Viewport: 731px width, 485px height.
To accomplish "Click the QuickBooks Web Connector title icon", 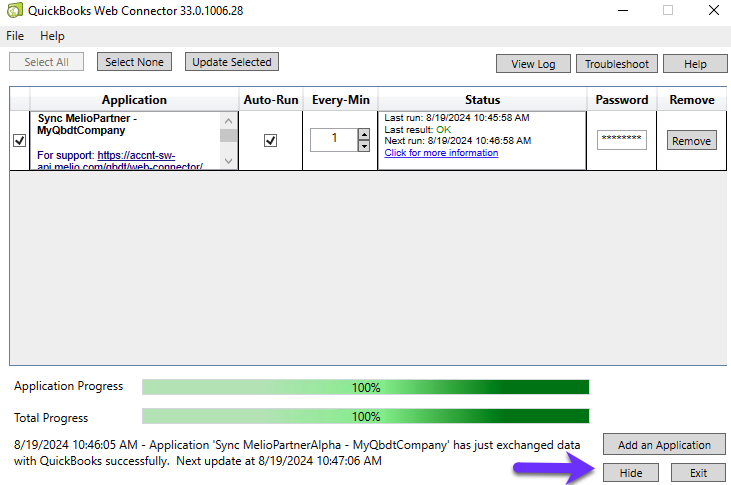I will pyautogui.click(x=14, y=10).
